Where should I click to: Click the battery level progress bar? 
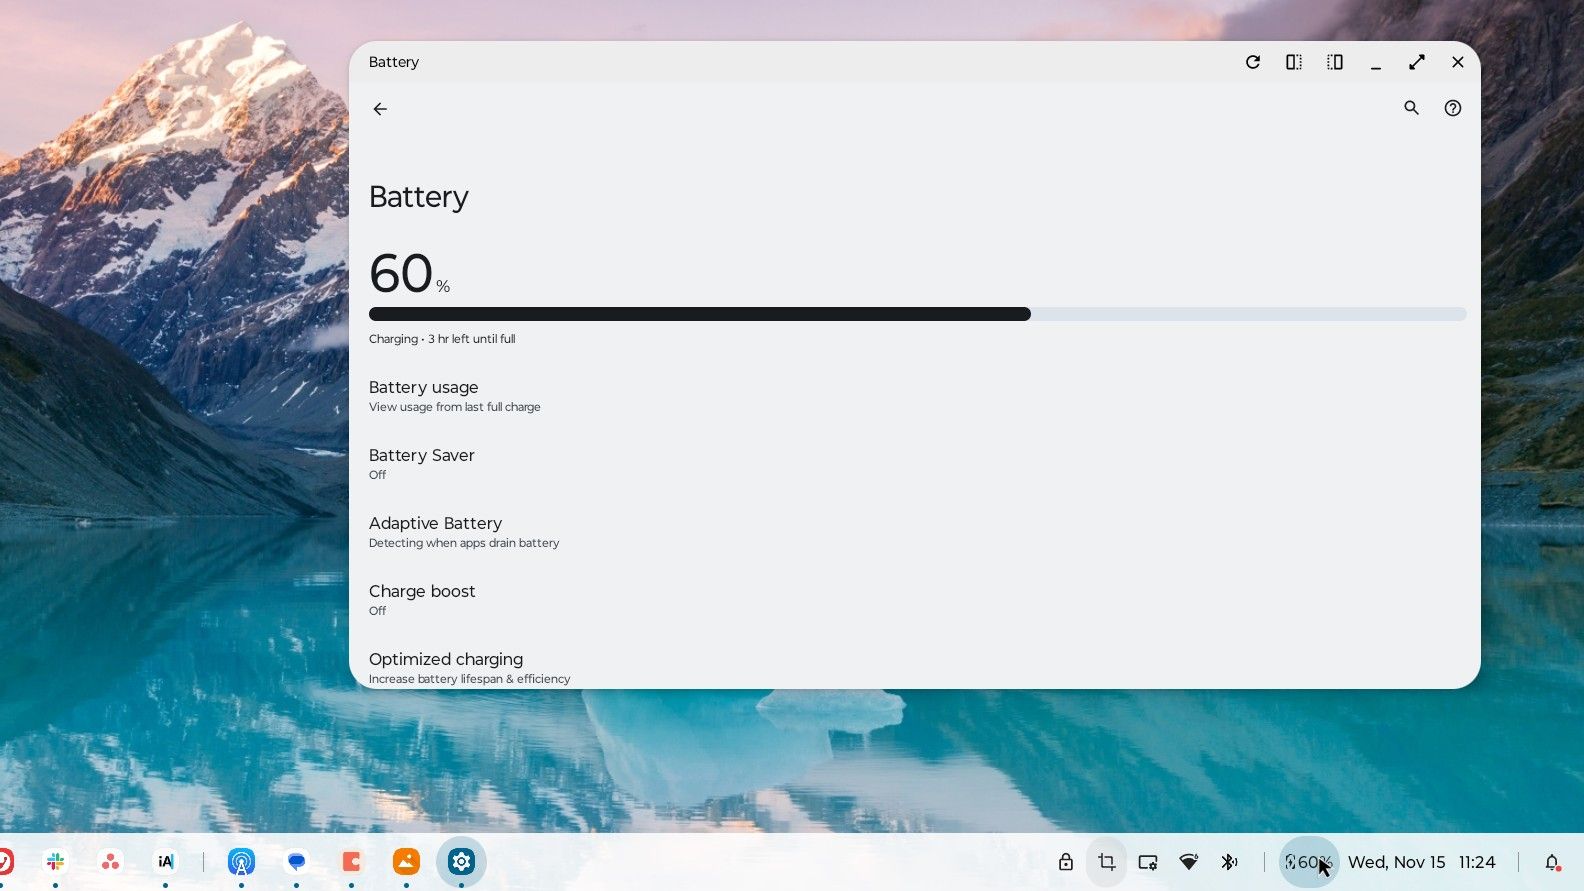(917, 314)
